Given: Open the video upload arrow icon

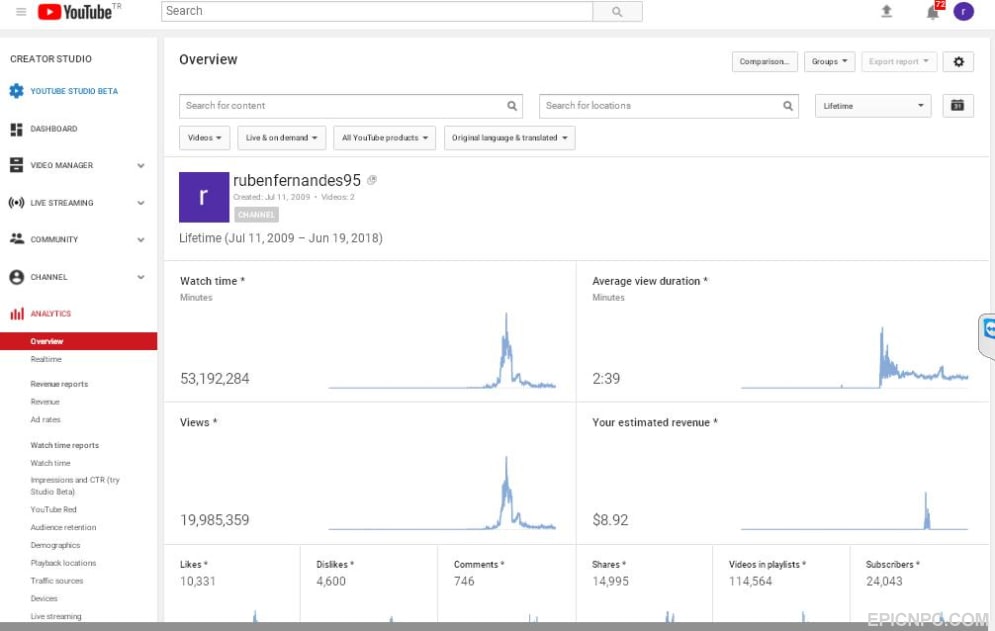Looking at the screenshot, I should pyautogui.click(x=886, y=11).
